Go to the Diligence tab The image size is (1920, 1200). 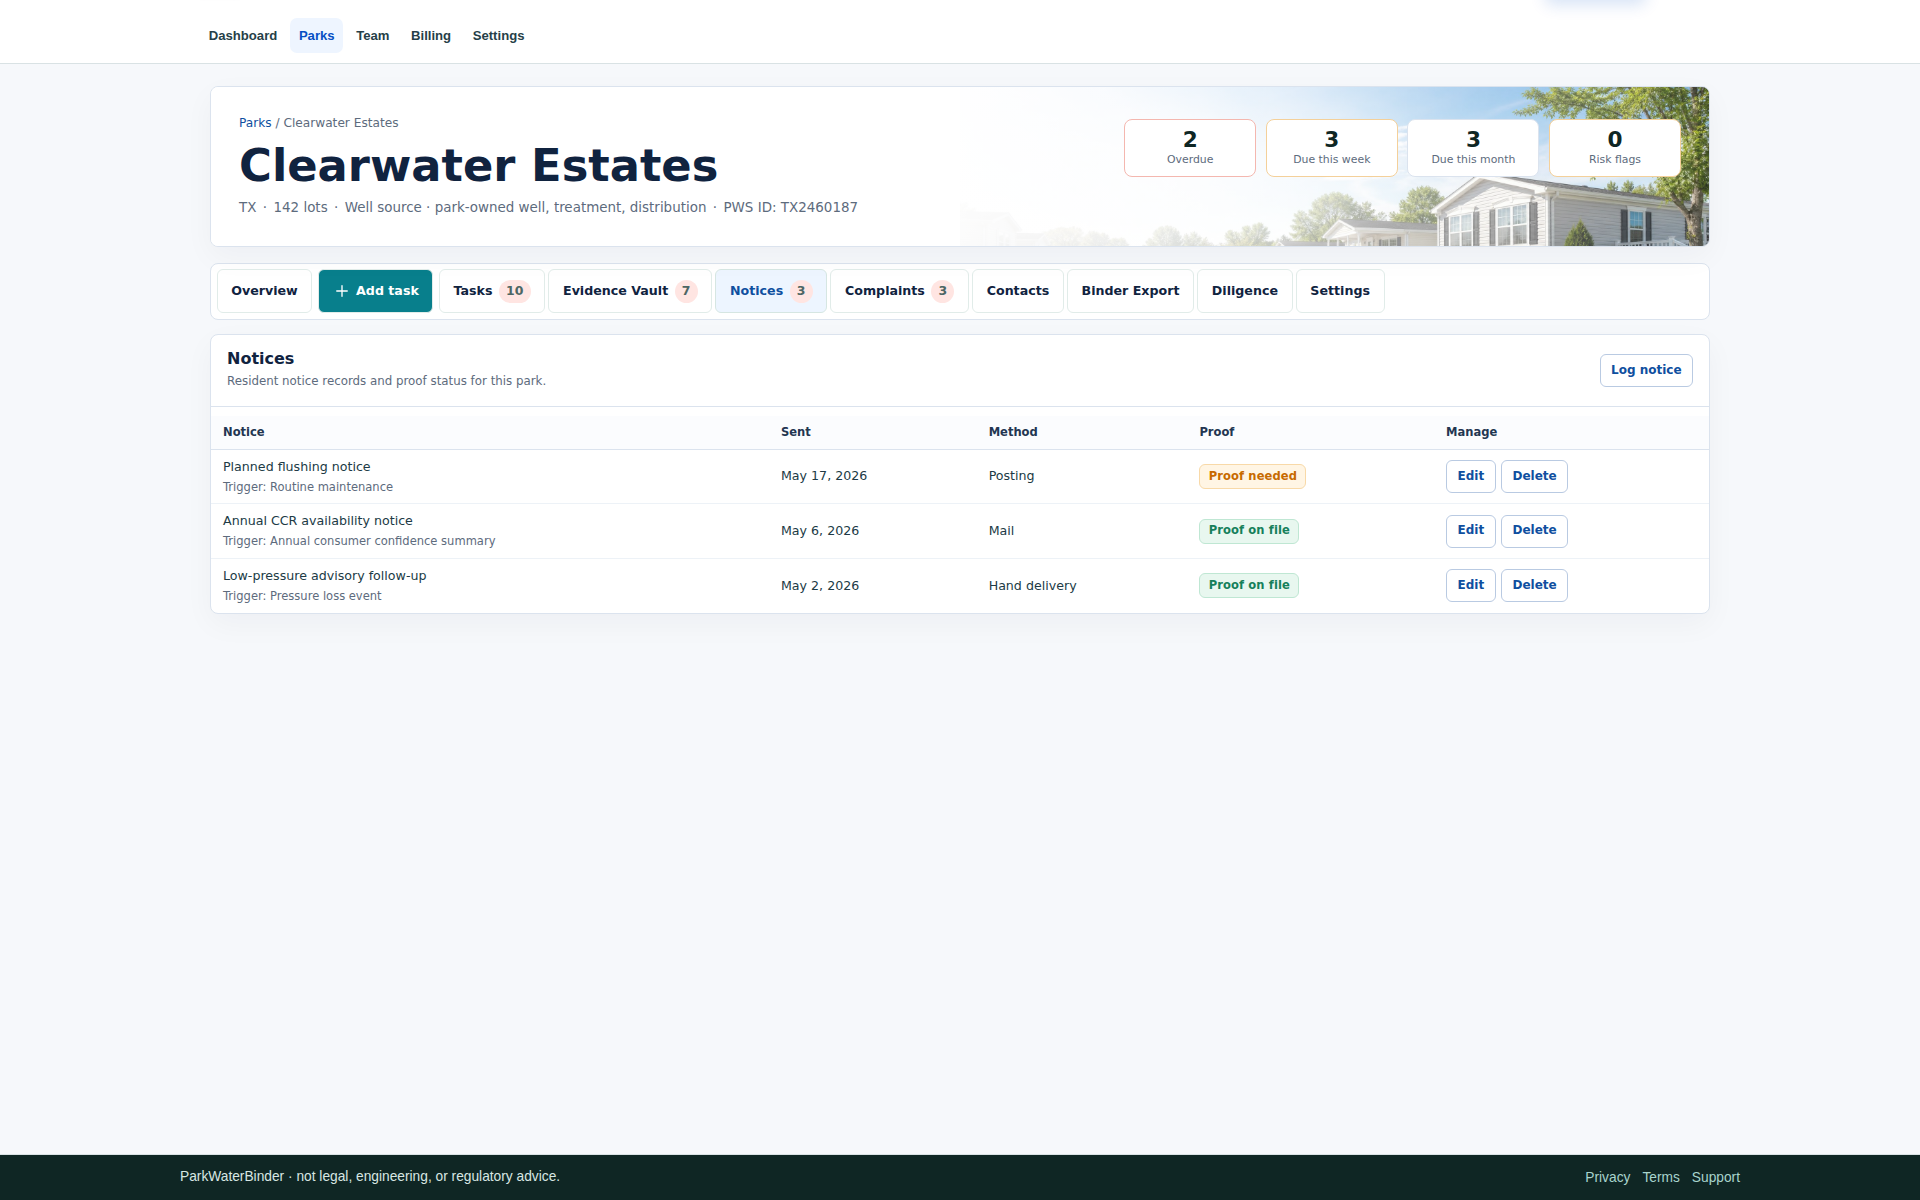tap(1244, 291)
